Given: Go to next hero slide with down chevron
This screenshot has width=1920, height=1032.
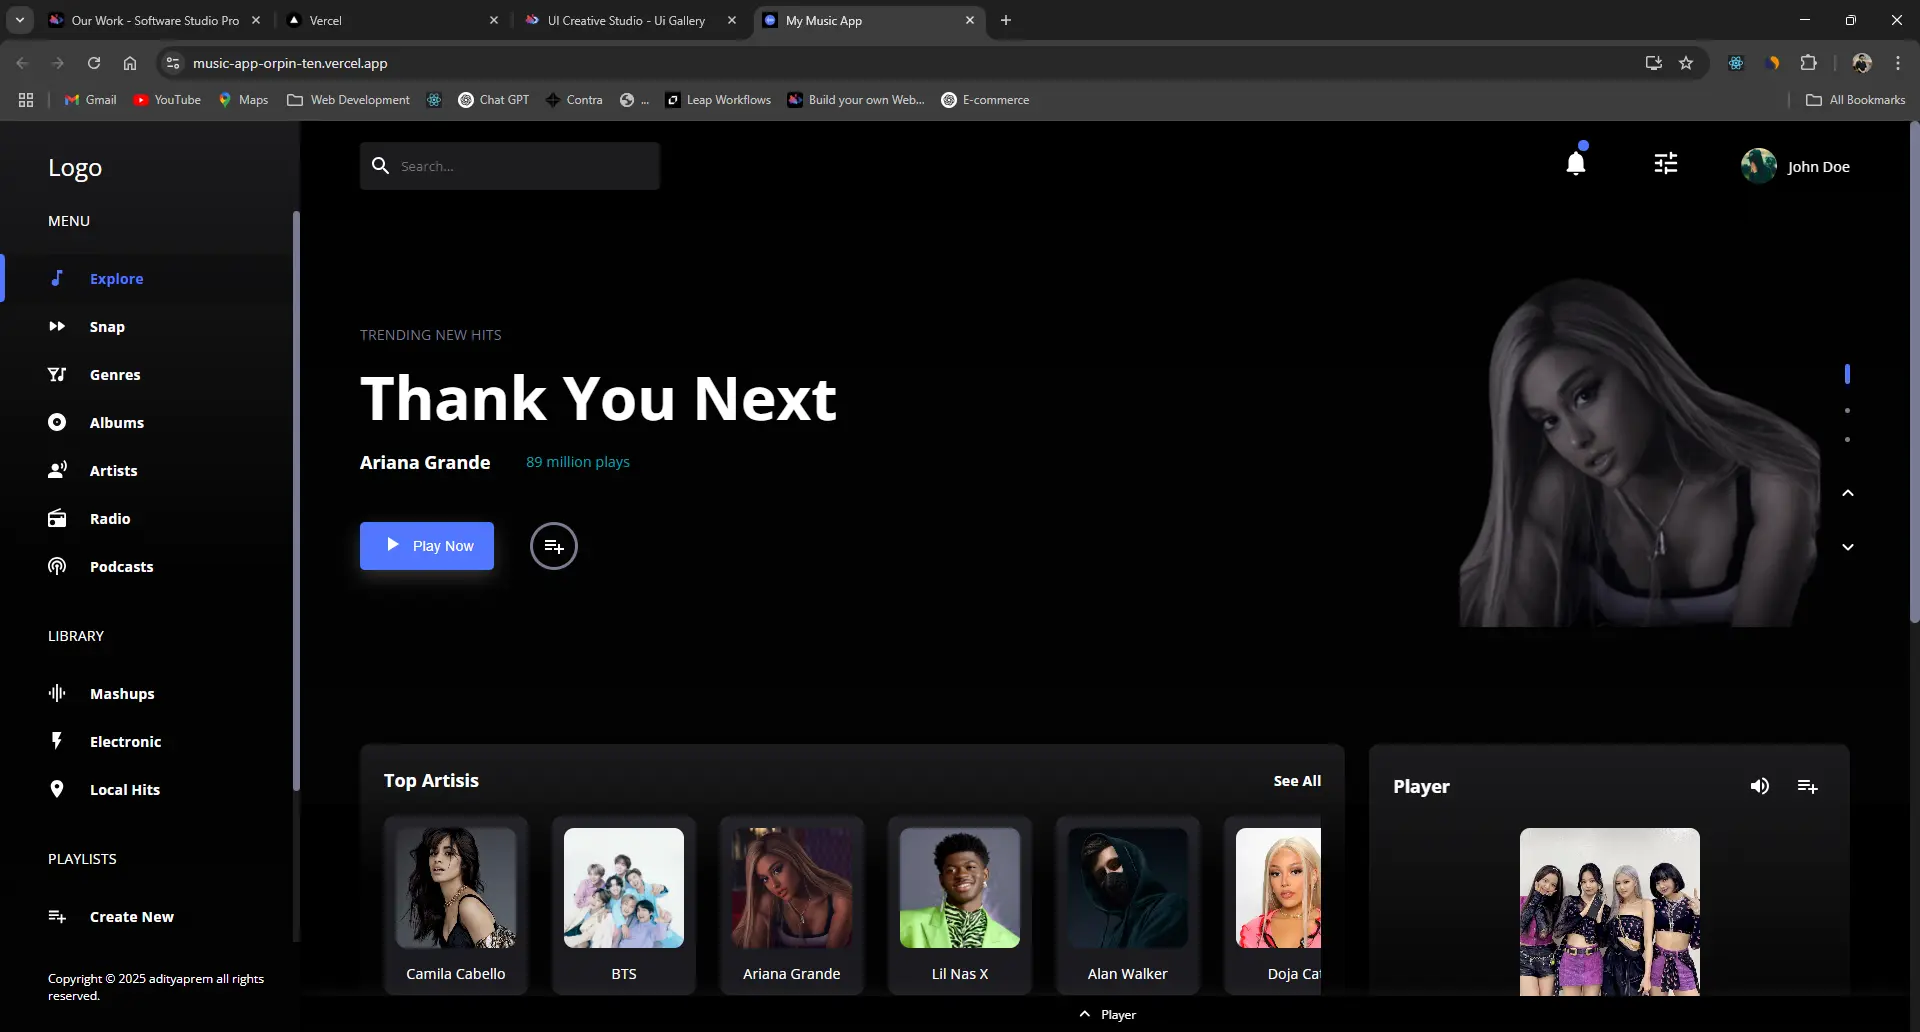Looking at the screenshot, I should (1848, 547).
